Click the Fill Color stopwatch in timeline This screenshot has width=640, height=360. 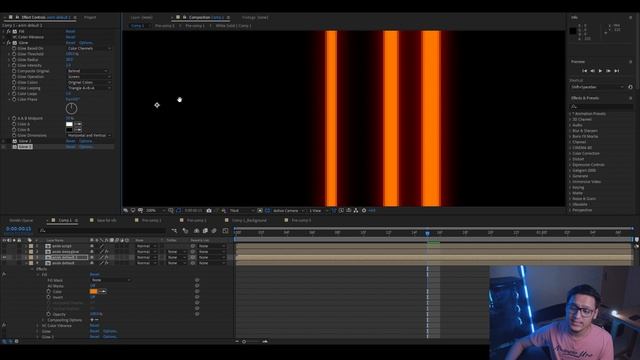pos(49,291)
